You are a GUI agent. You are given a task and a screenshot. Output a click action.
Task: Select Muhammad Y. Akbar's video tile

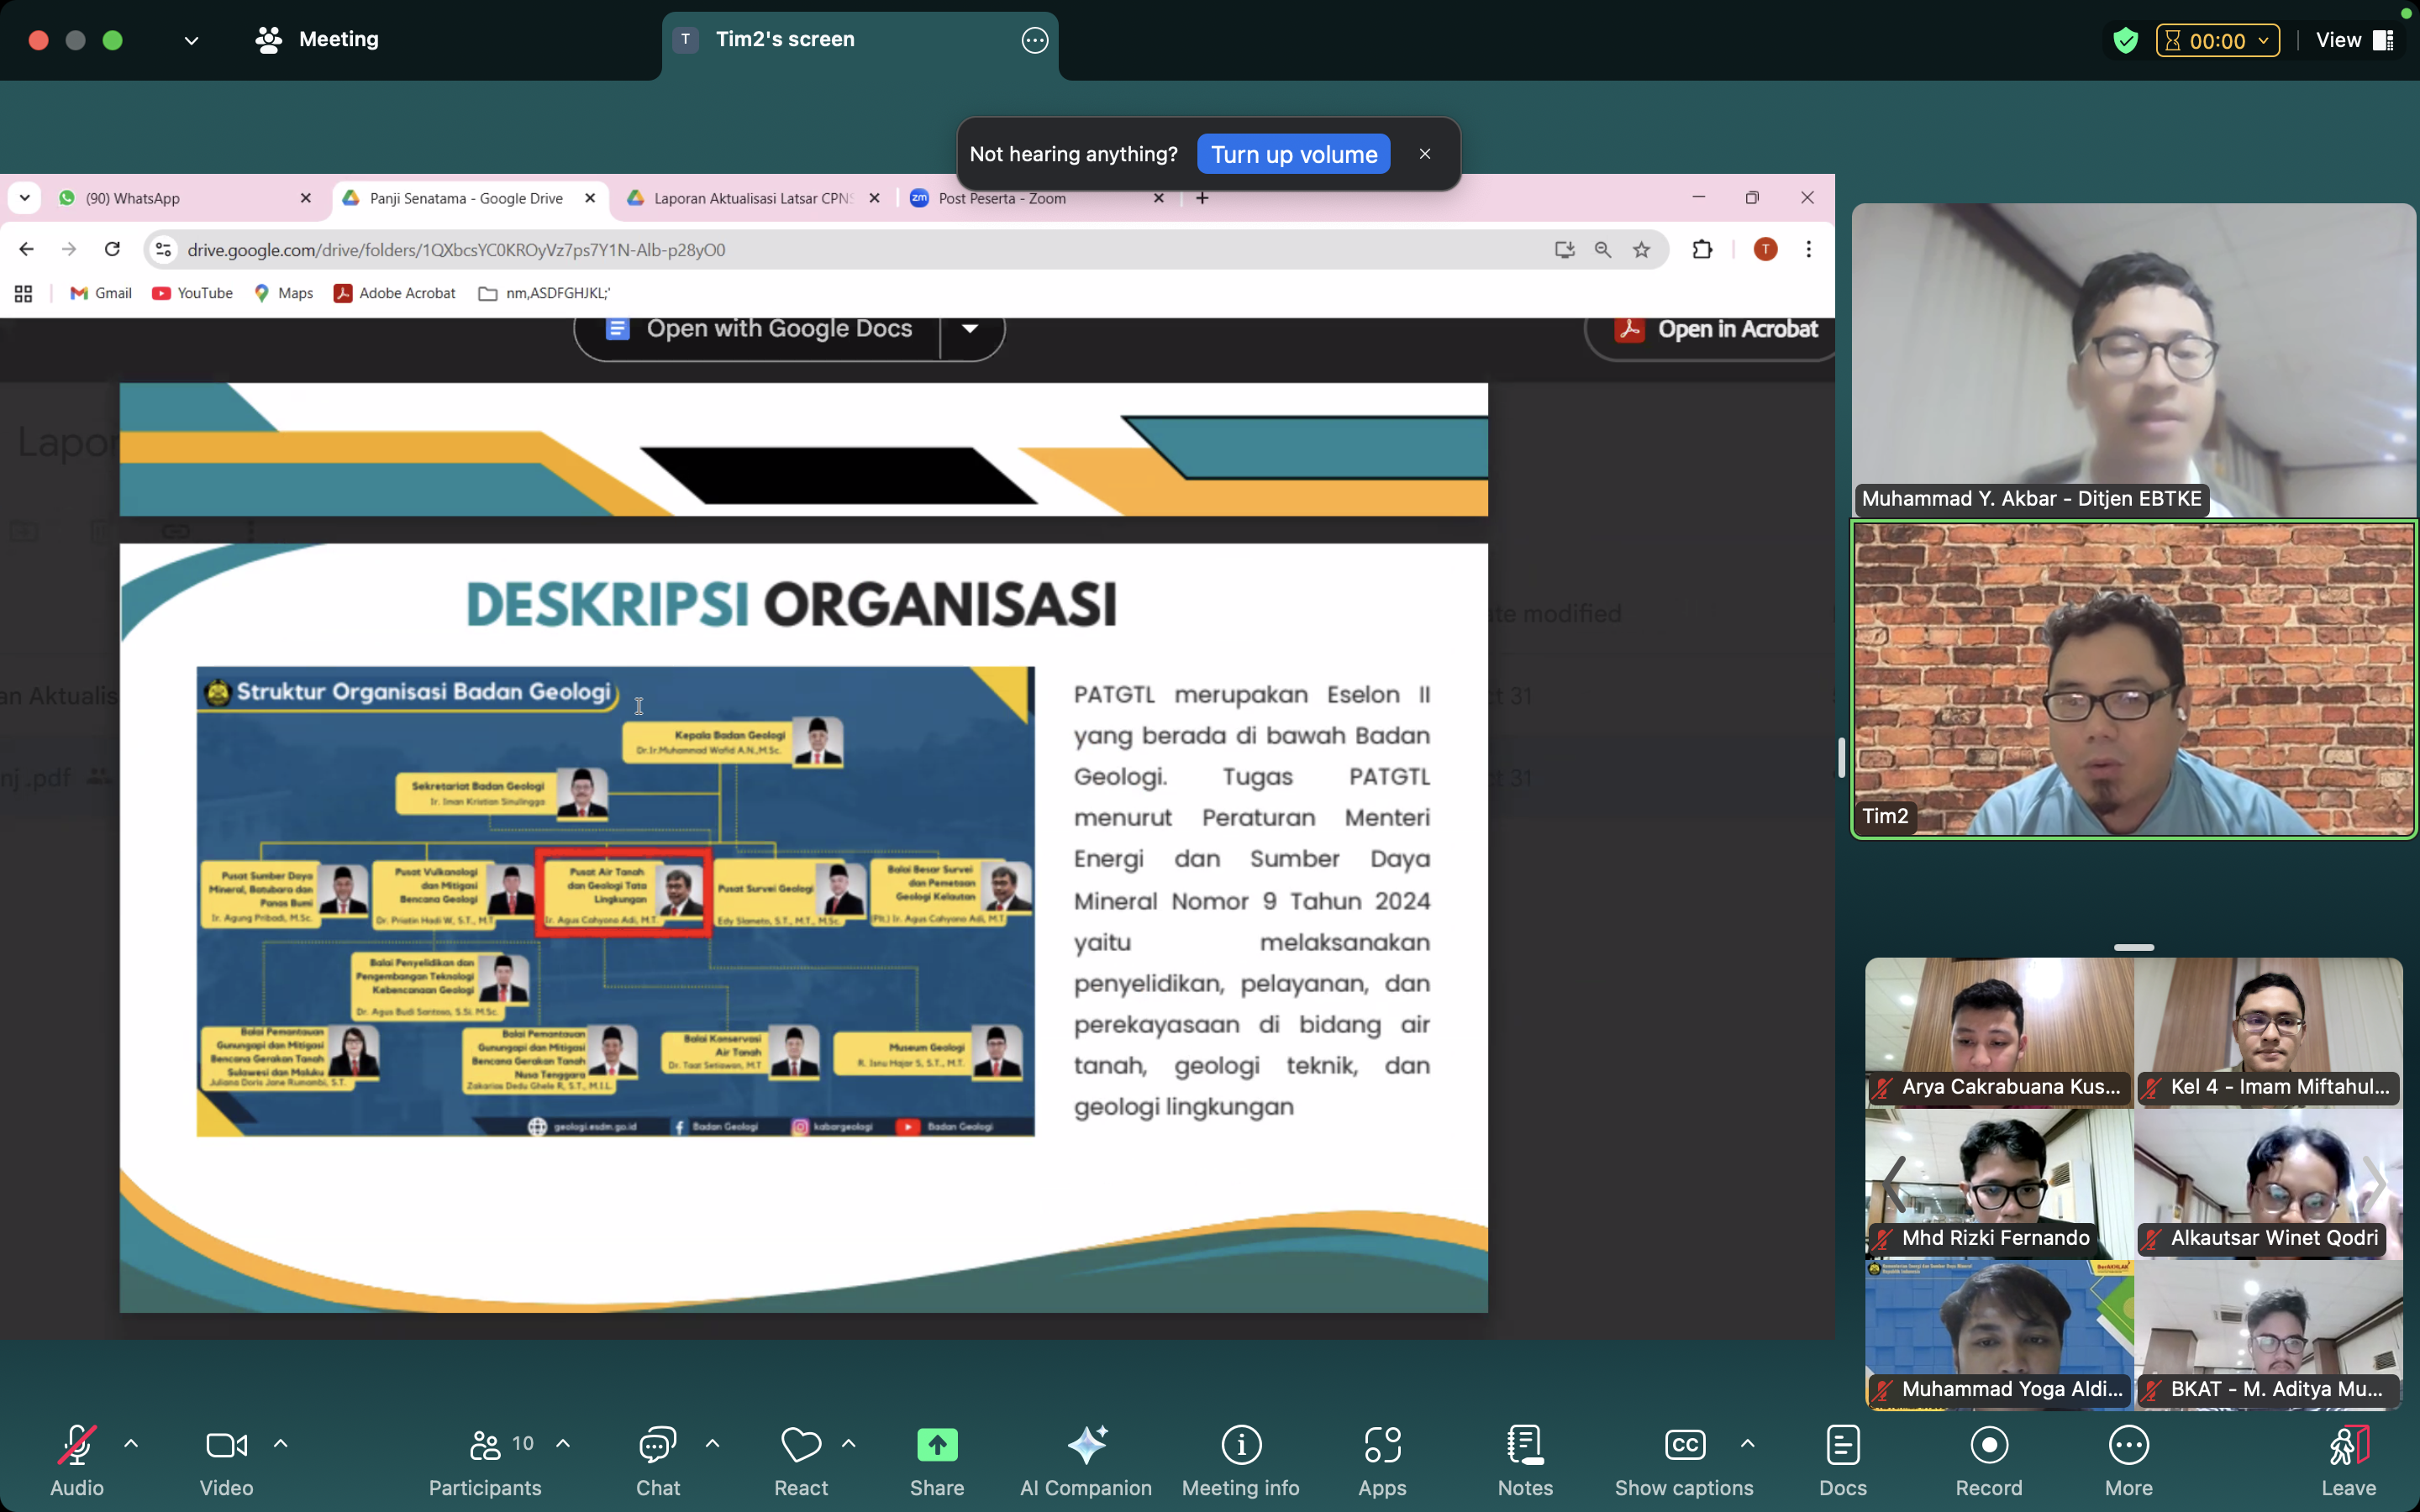[x=2133, y=360]
